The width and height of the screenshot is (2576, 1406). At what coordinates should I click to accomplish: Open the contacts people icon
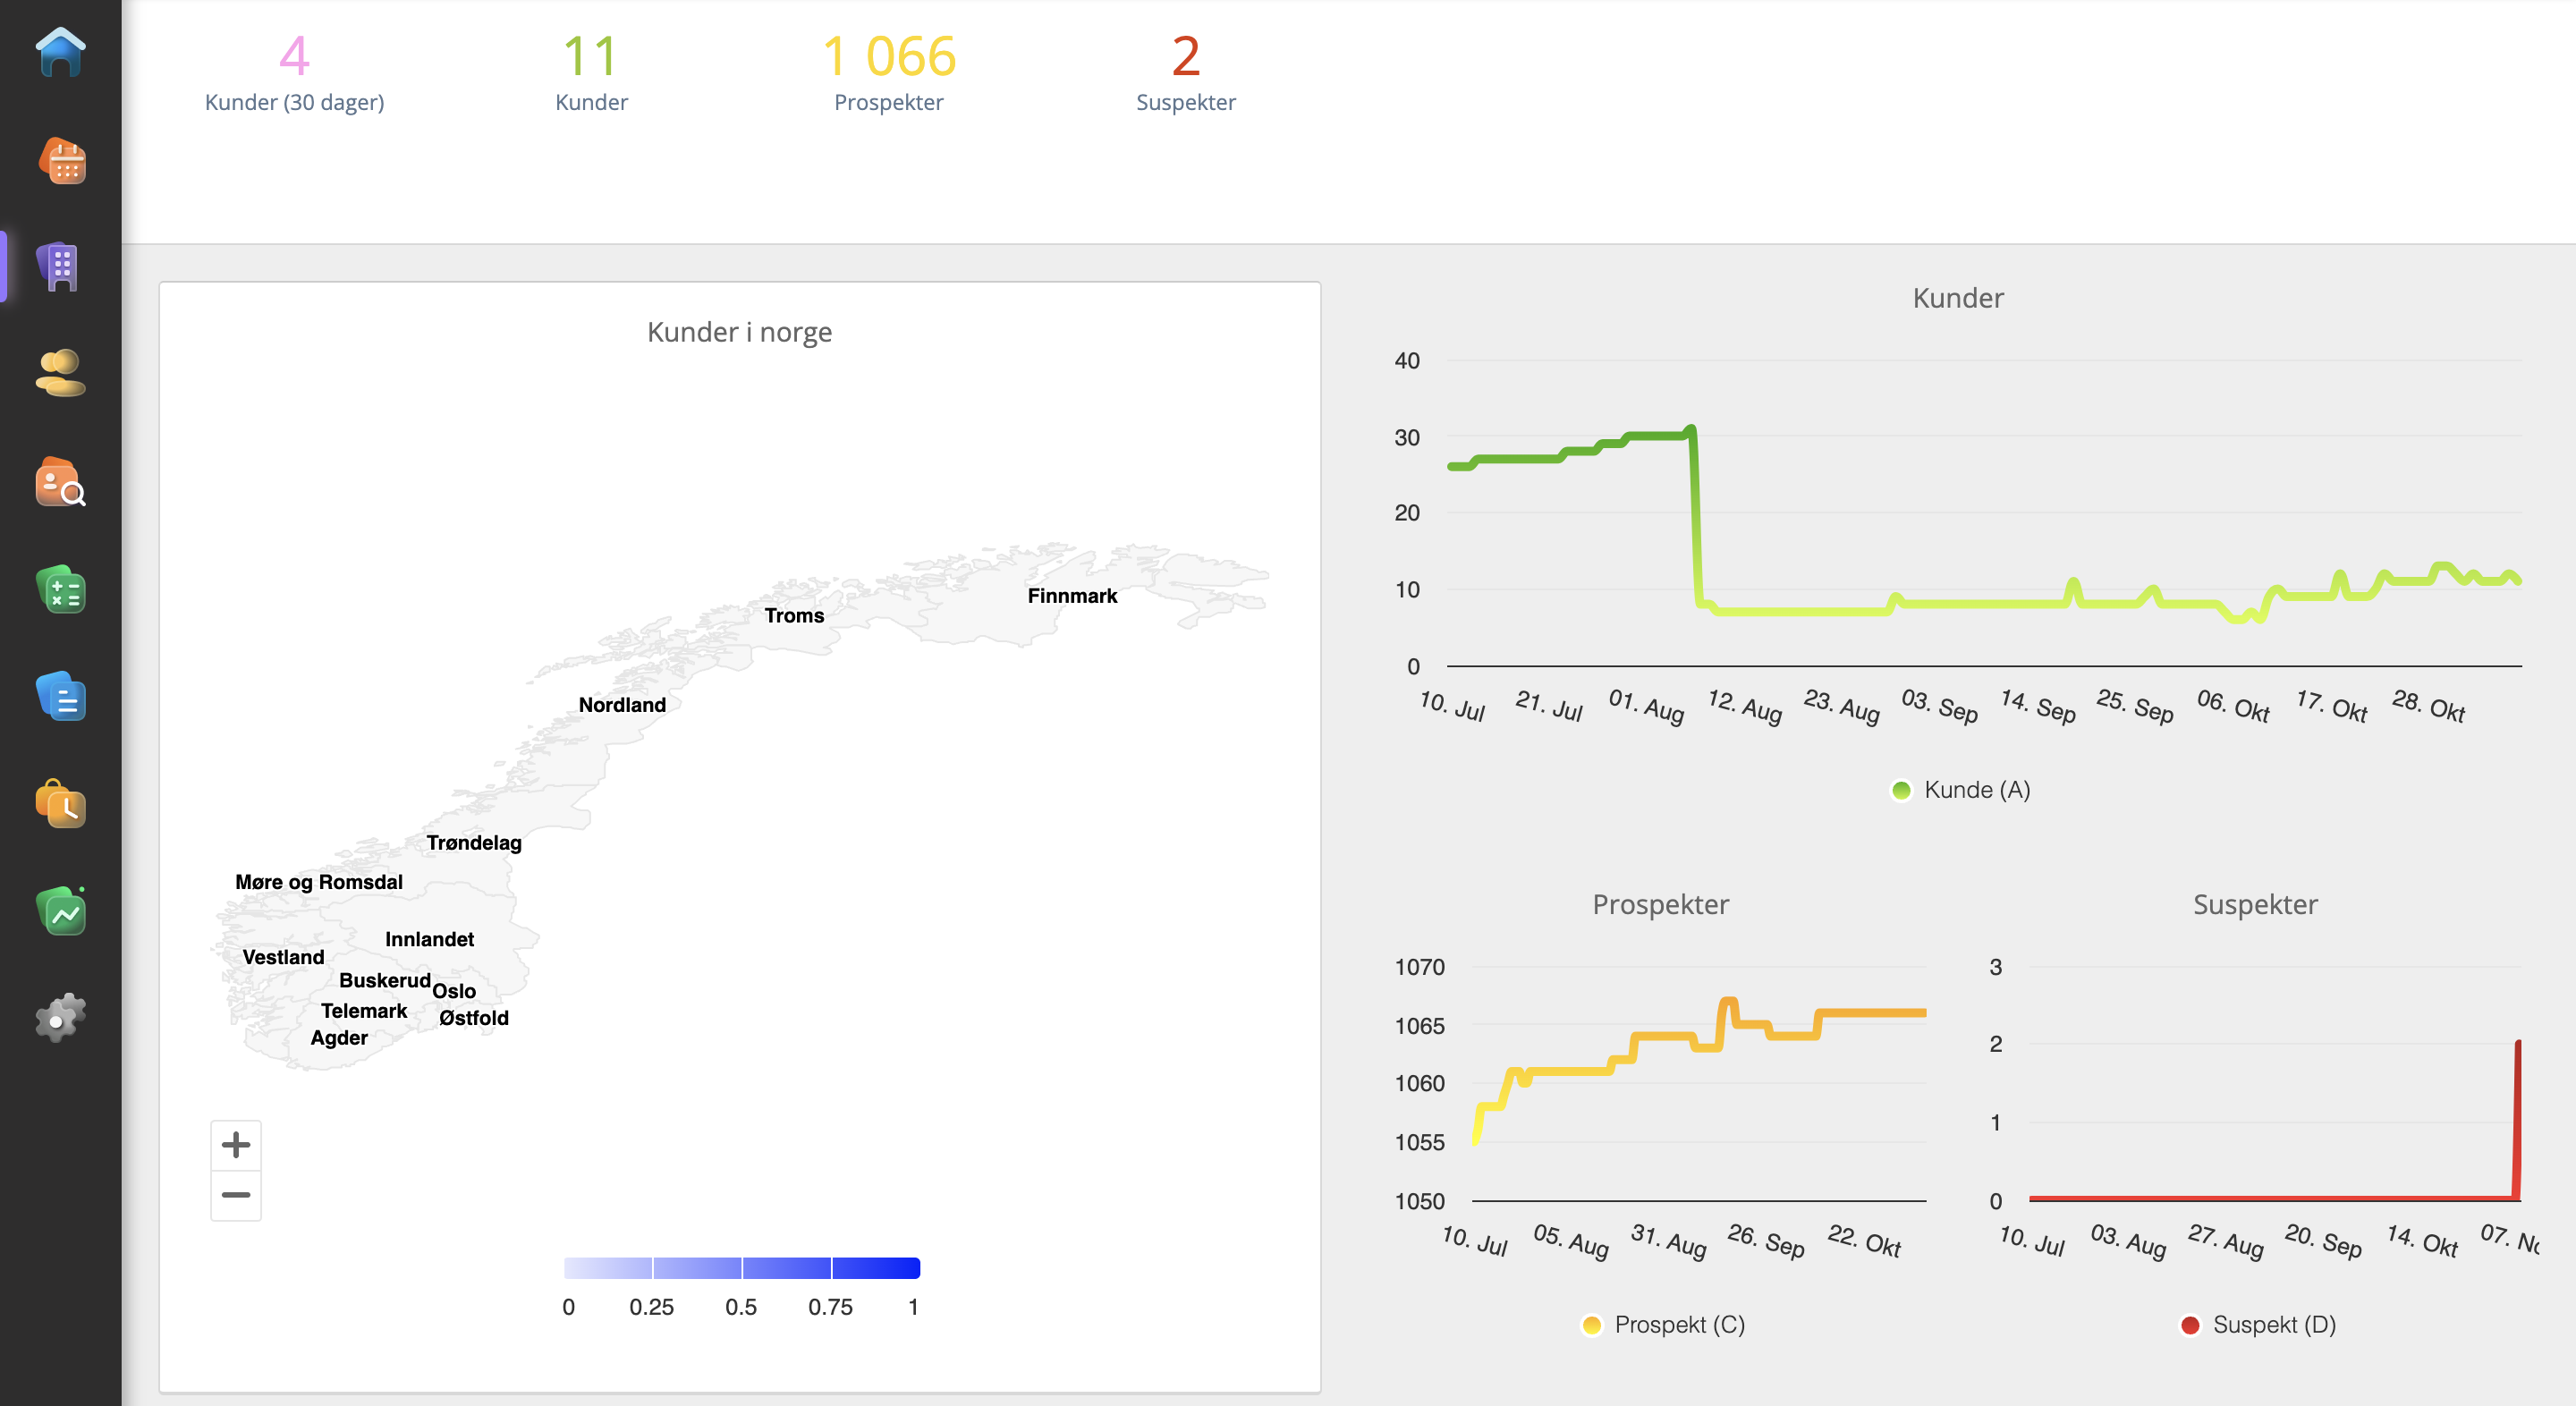[61, 373]
